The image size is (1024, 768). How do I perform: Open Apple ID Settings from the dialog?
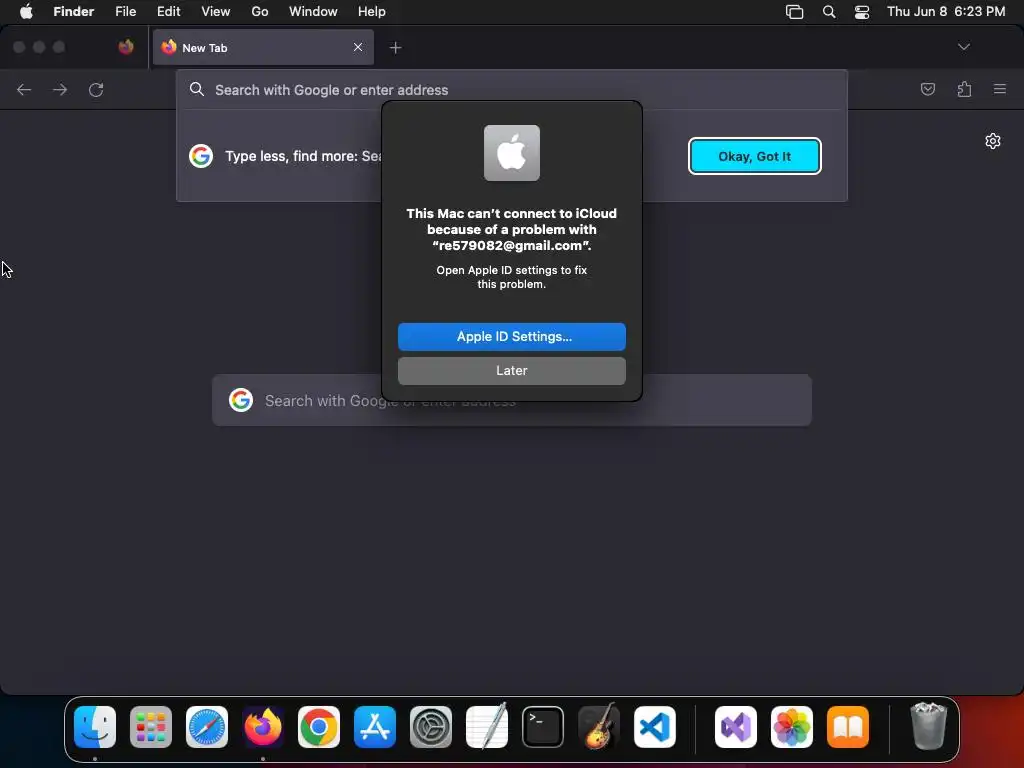tap(511, 336)
